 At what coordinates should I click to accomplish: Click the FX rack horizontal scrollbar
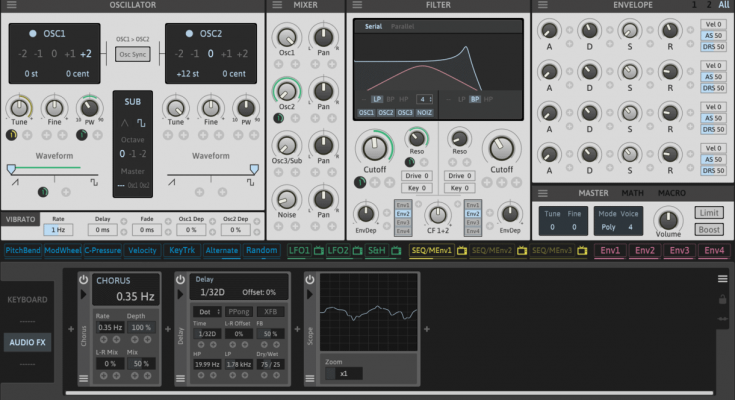[x=390, y=393]
